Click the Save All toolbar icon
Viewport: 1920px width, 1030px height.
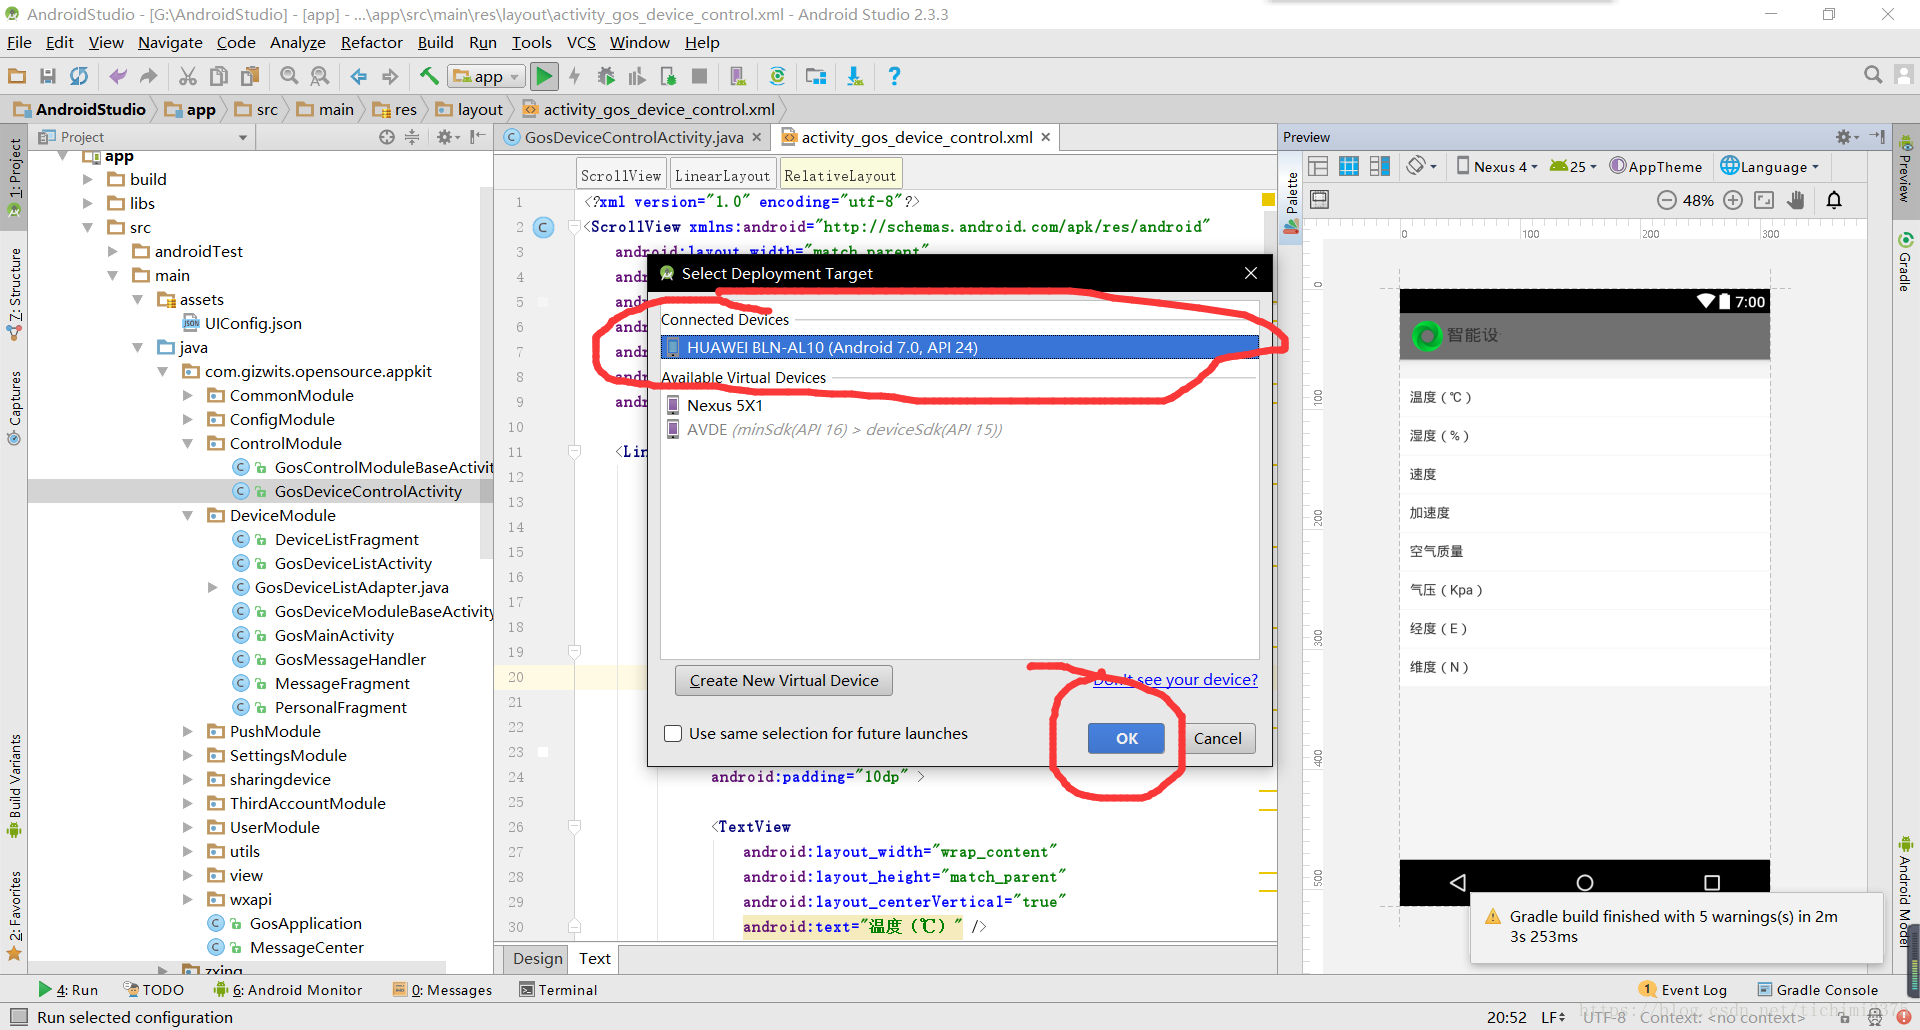[x=48, y=76]
